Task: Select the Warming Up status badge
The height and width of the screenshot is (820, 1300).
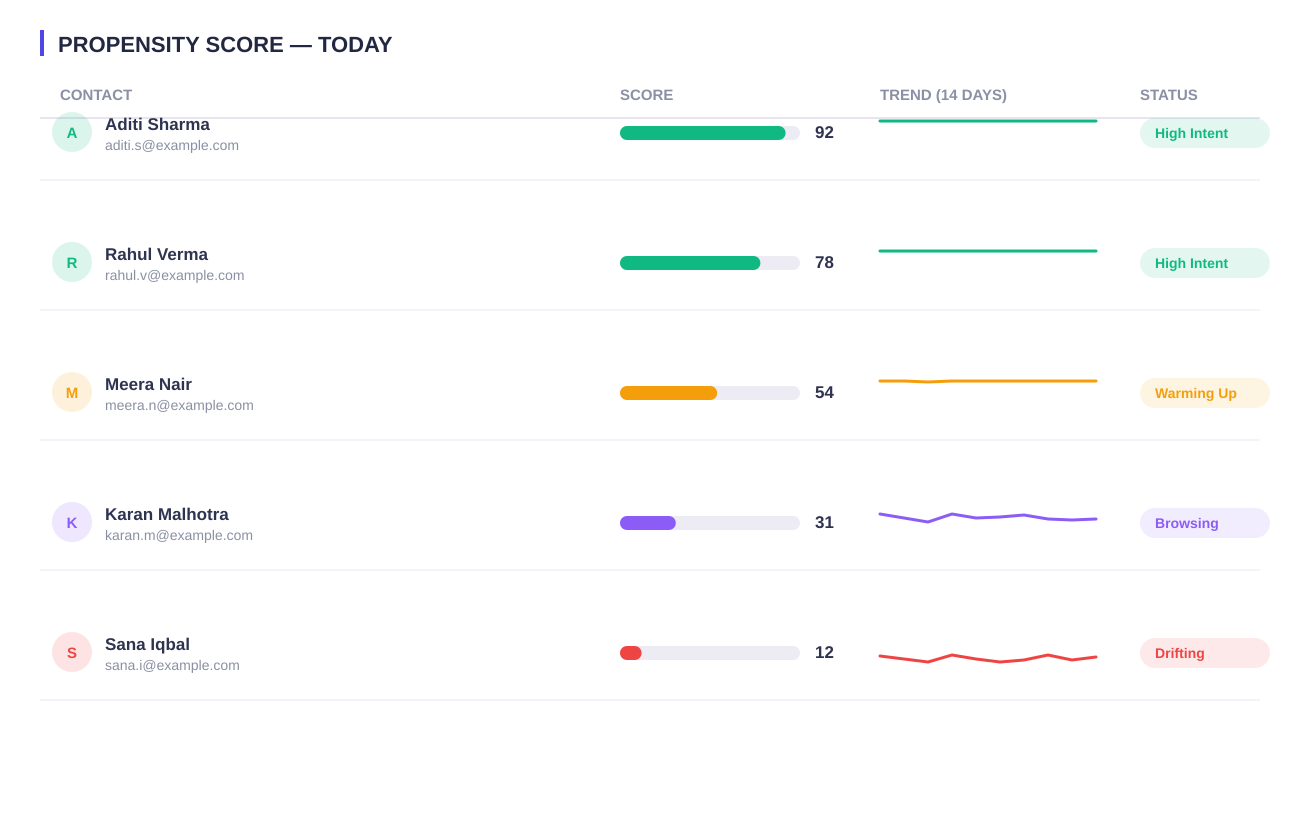Action: [1205, 393]
